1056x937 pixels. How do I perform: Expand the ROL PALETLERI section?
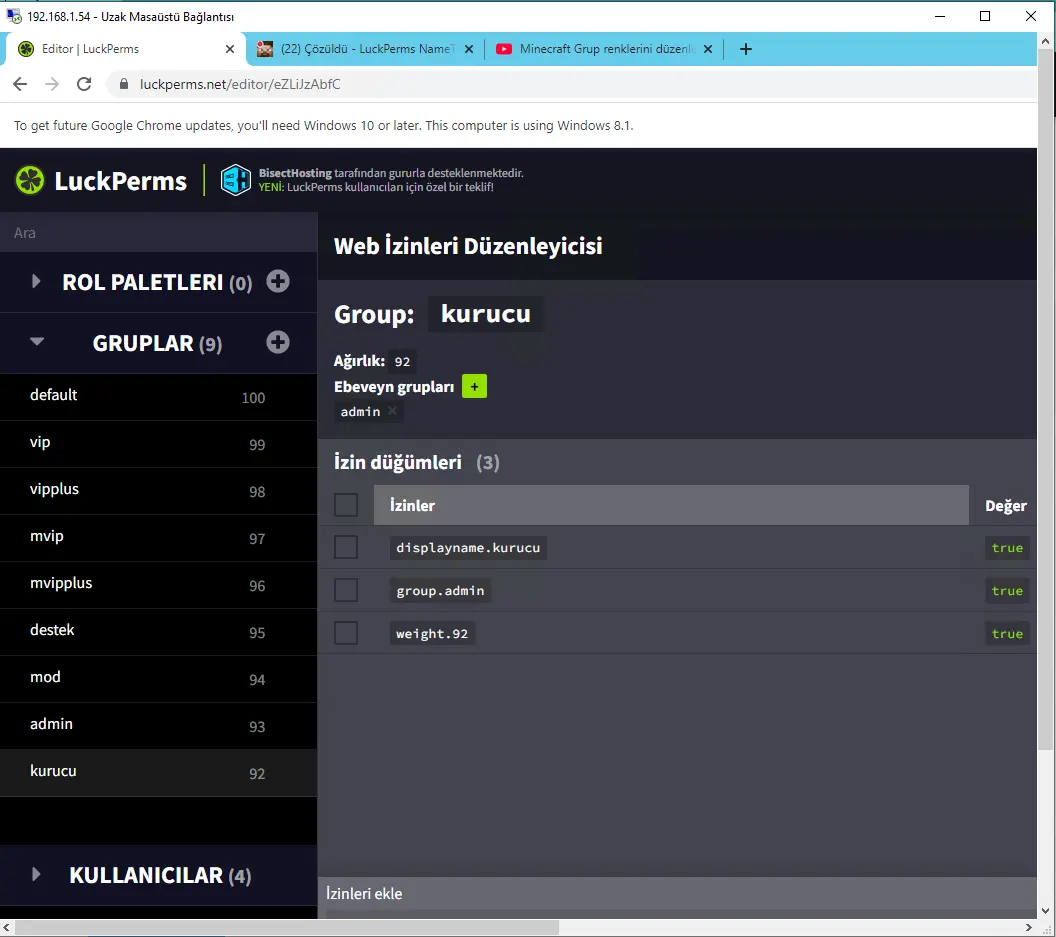coord(36,282)
